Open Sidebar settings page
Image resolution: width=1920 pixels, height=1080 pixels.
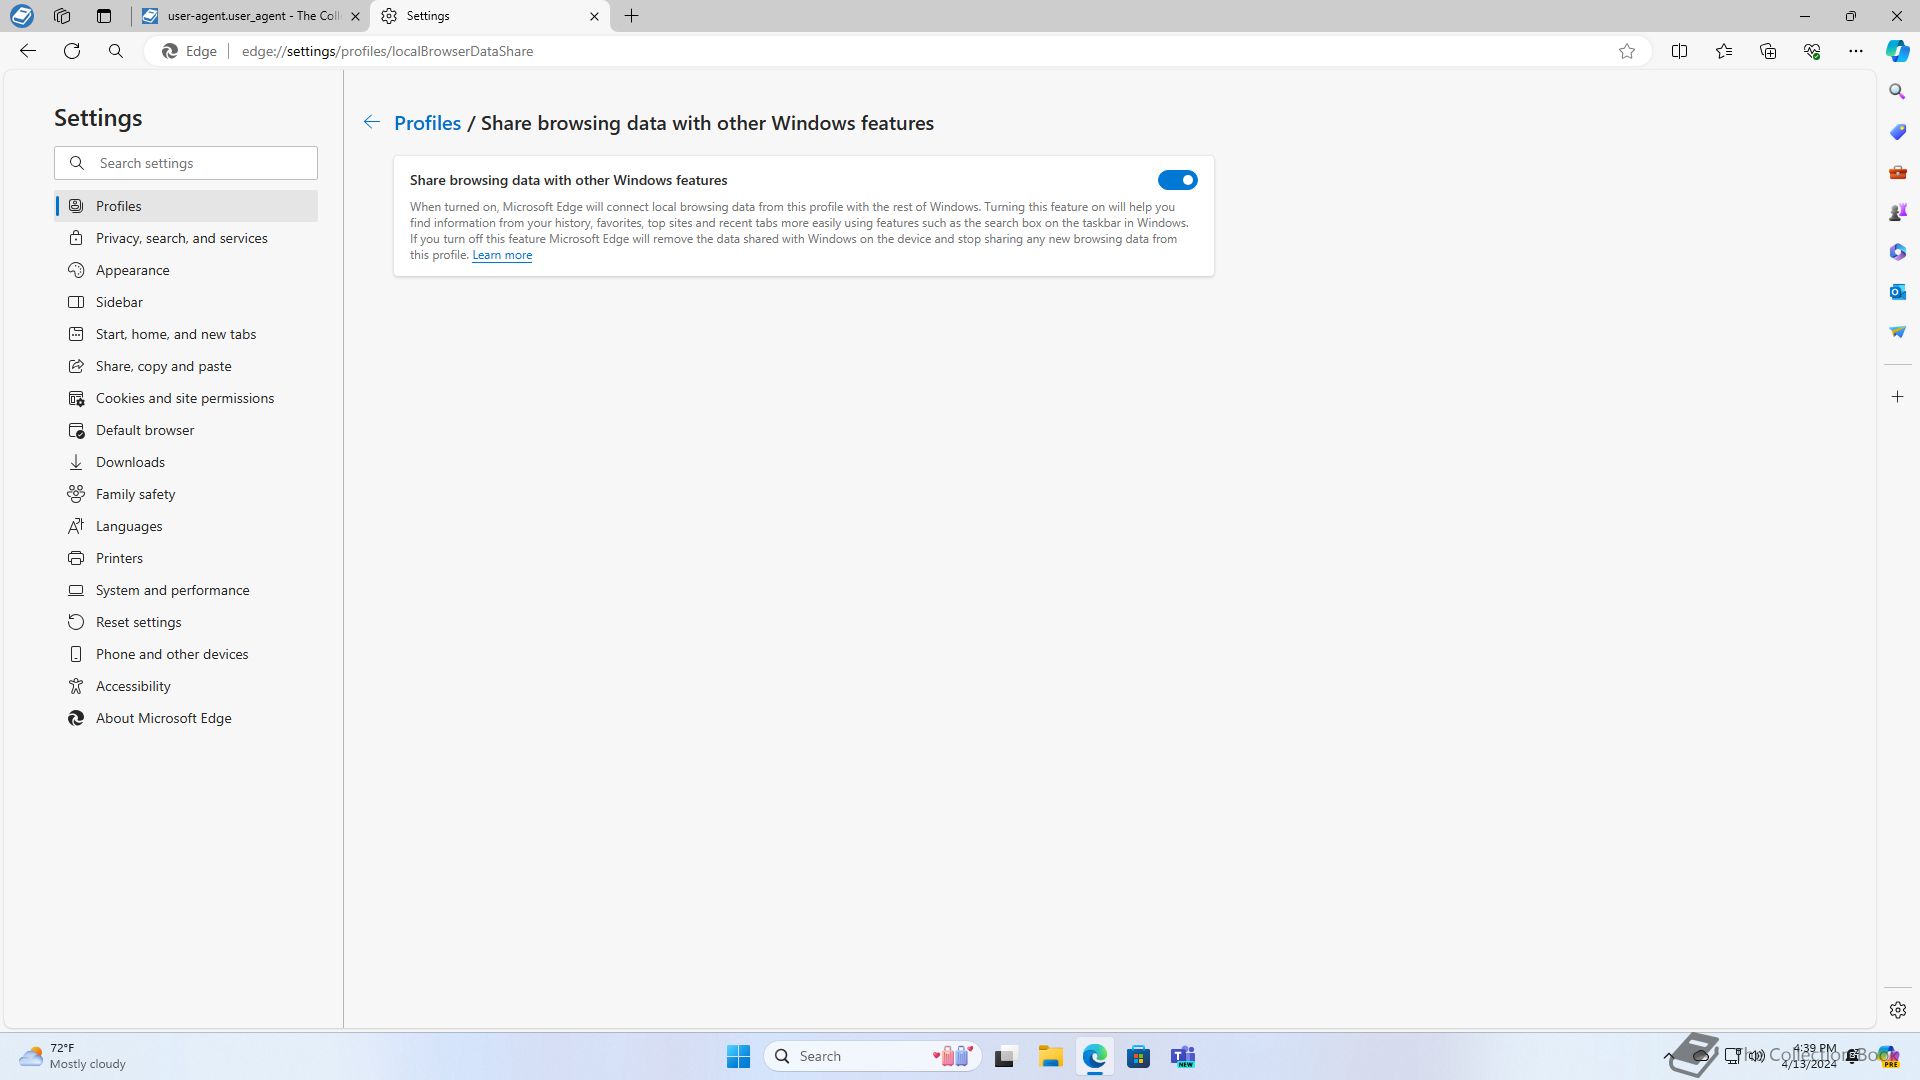click(186, 302)
